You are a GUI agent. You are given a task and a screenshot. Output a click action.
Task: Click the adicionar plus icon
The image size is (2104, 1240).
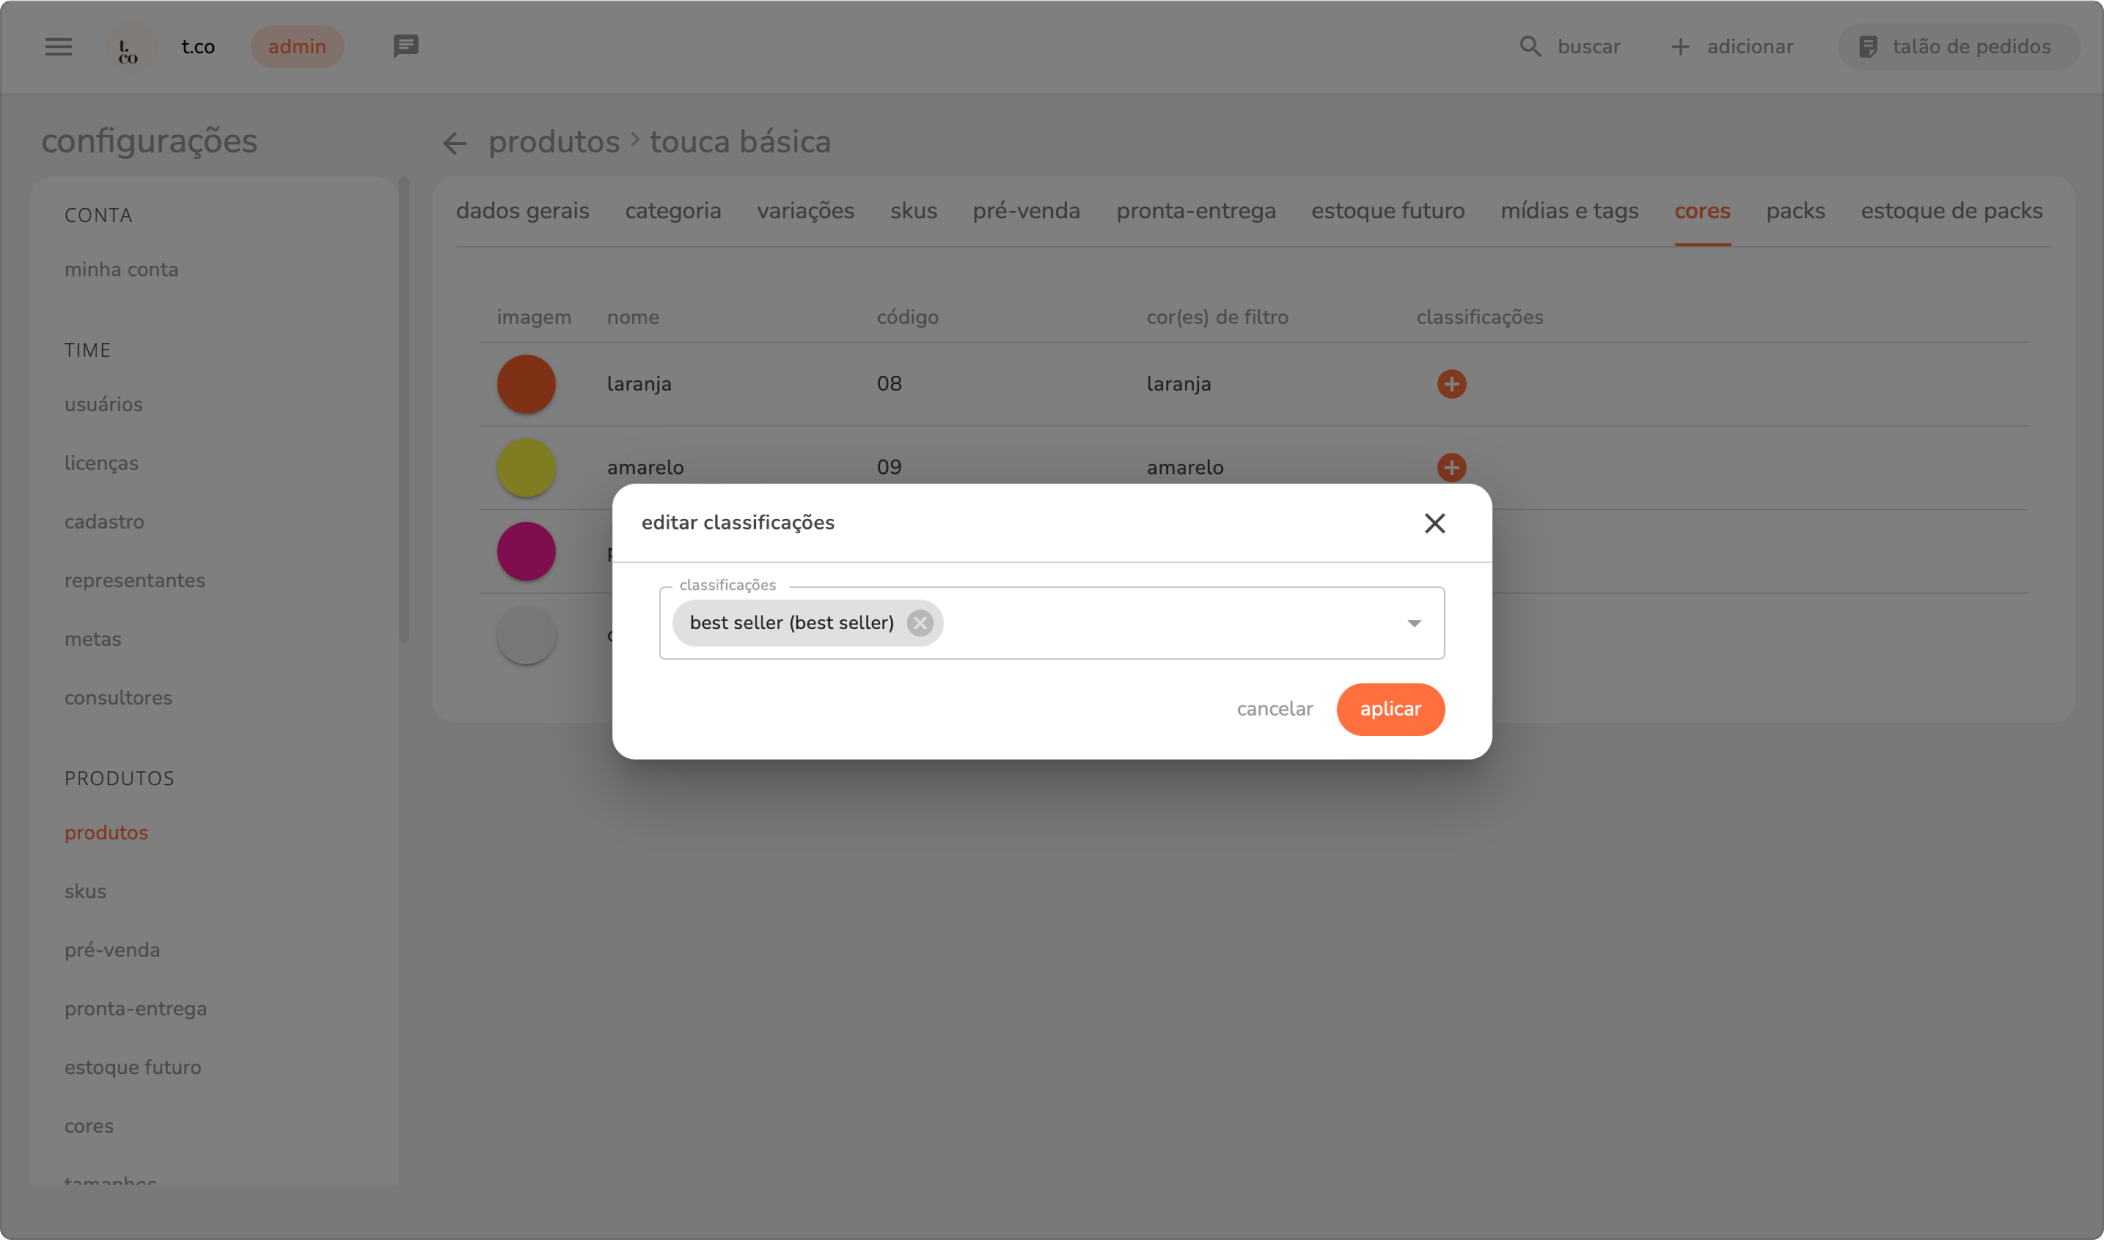point(1680,47)
